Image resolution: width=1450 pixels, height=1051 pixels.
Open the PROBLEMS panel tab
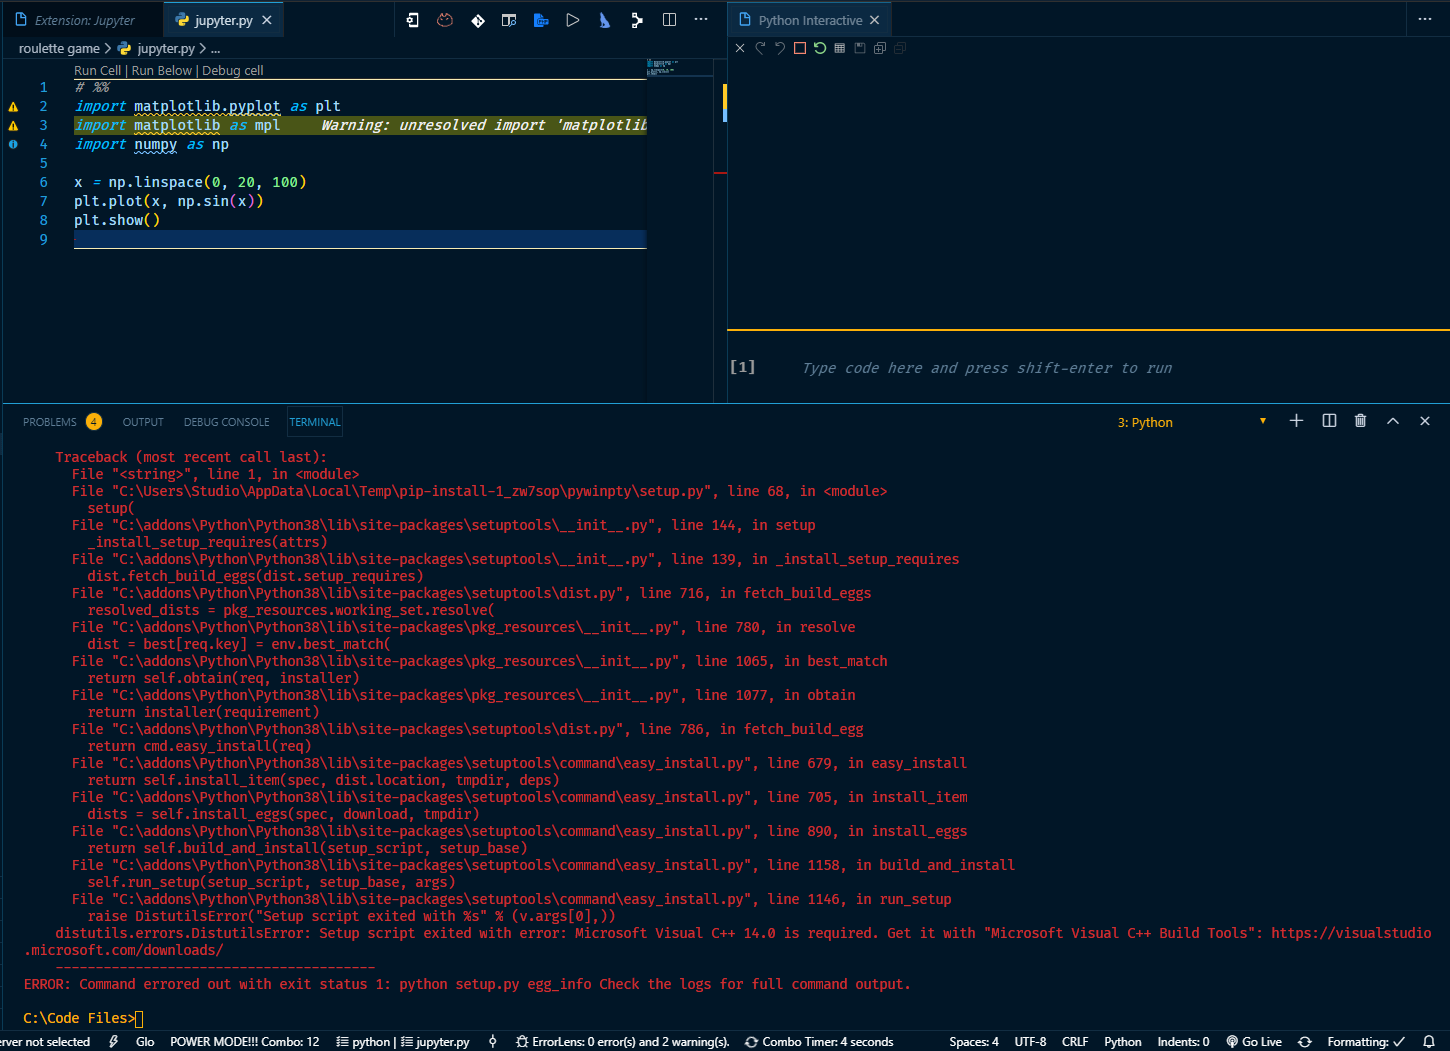pyautogui.click(x=62, y=422)
